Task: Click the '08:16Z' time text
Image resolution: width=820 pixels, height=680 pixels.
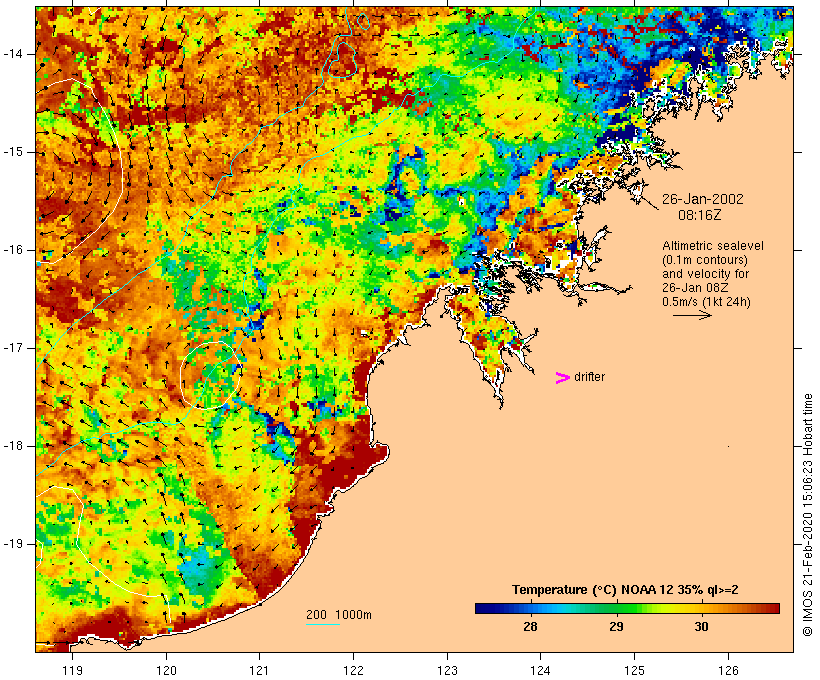Action: point(700,215)
